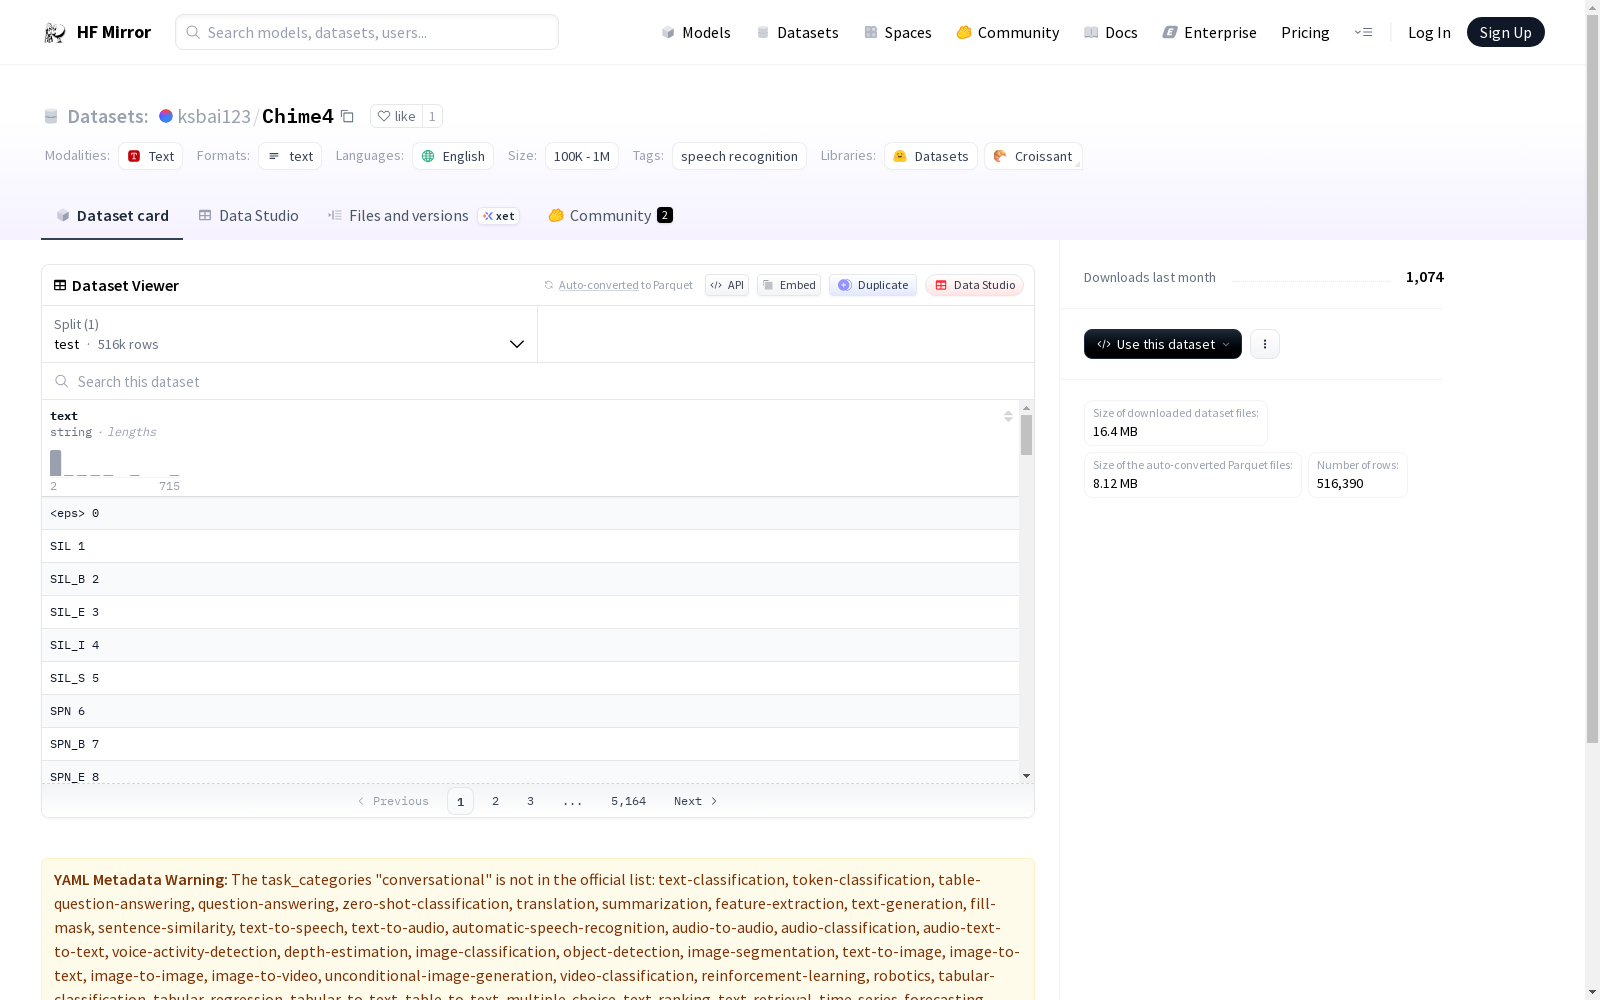Expand the Use this dataset dropdown

click(1163, 344)
